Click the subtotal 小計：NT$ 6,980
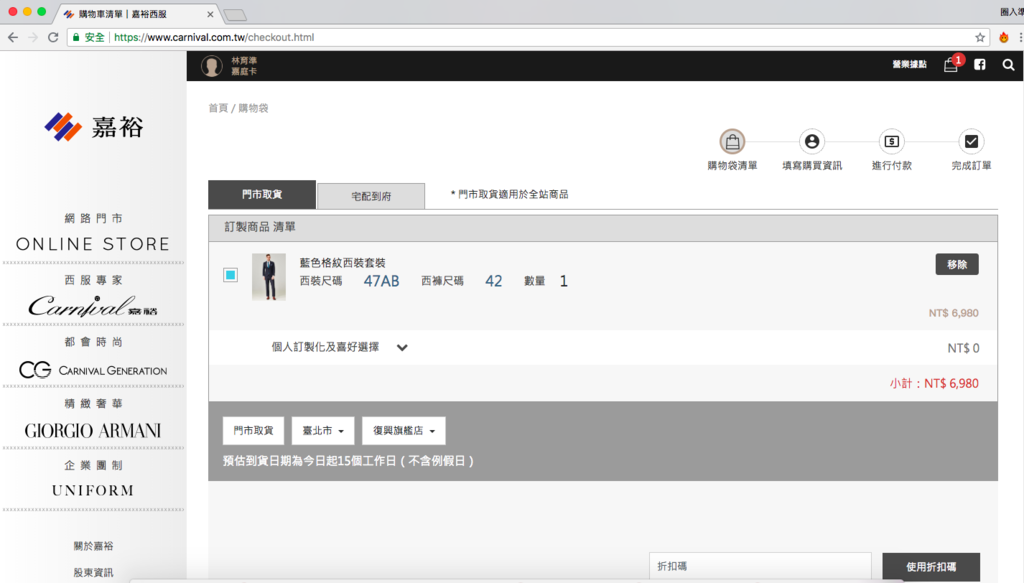Screen dimensions: 1024x583 [934, 383]
